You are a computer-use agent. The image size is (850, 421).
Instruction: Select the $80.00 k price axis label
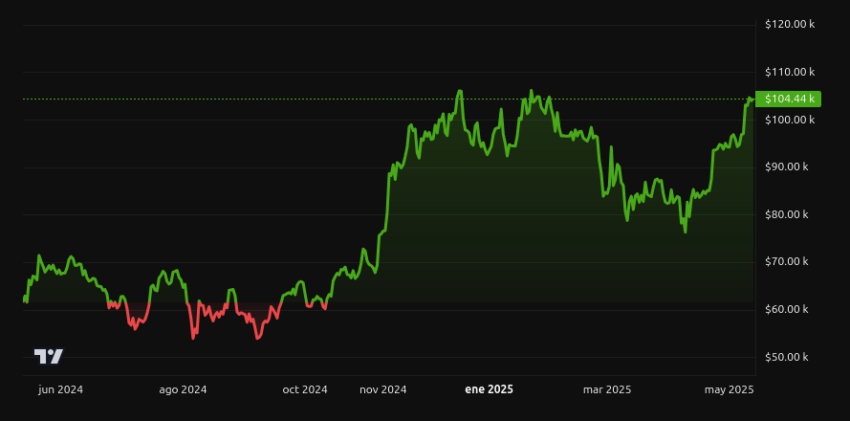click(x=787, y=215)
